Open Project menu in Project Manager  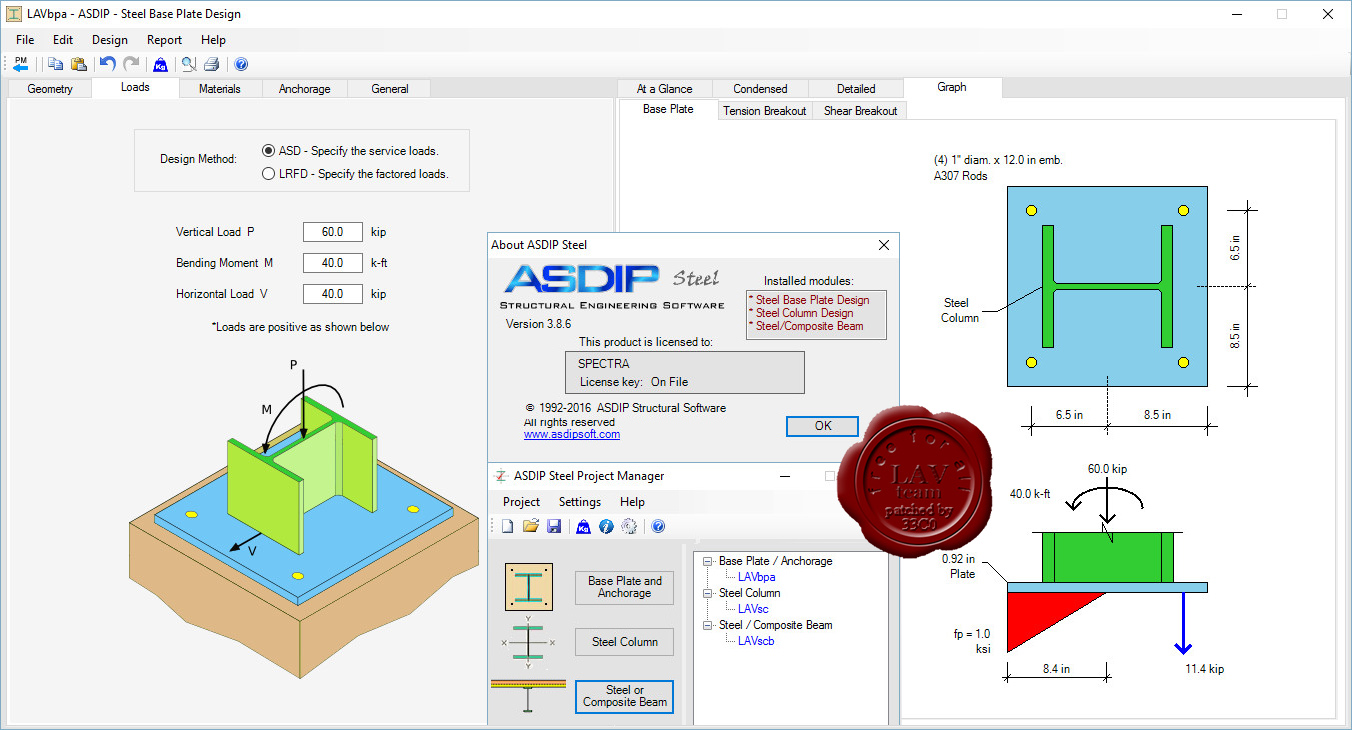tap(521, 502)
